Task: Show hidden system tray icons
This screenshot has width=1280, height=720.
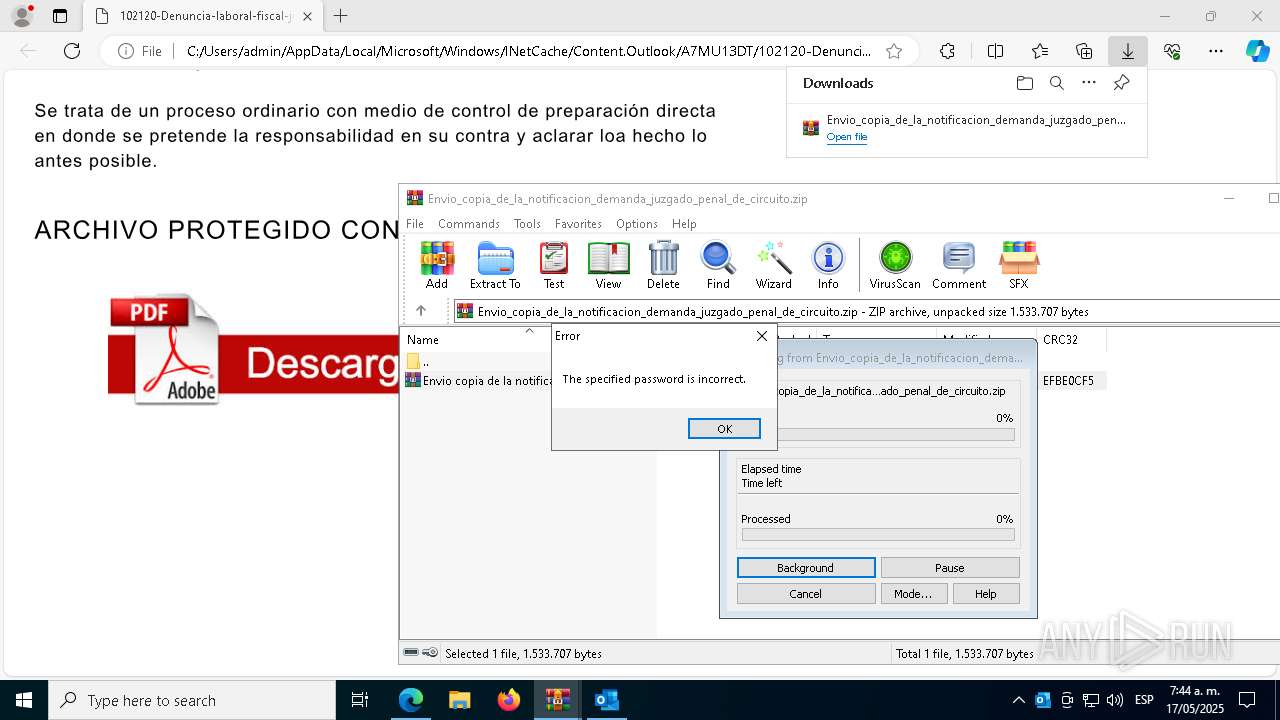Action: click(x=1018, y=700)
